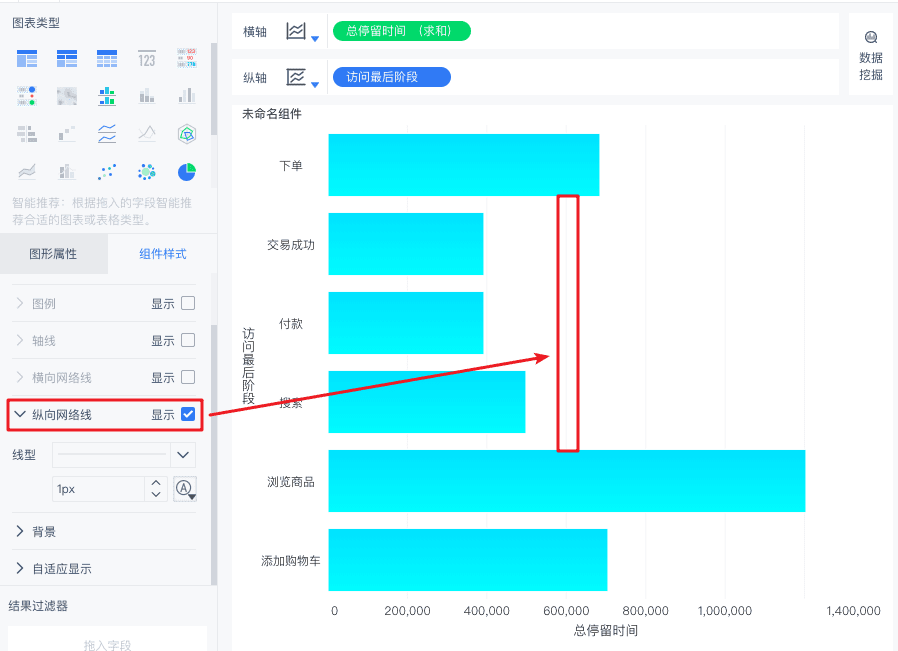The image size is (898, 651).
Task: Click the 添加购物车 bar in chart
Action: point(468,560)
